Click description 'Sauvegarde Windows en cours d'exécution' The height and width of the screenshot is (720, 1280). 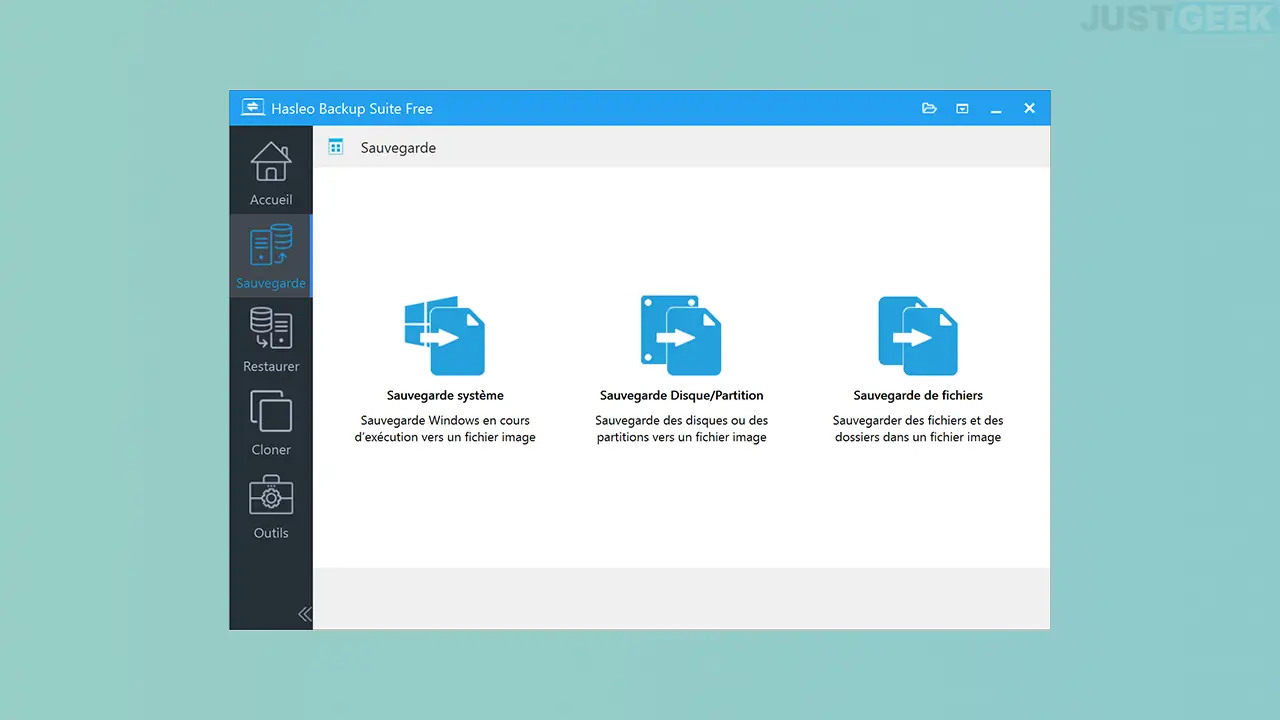[x=445, y=429]
